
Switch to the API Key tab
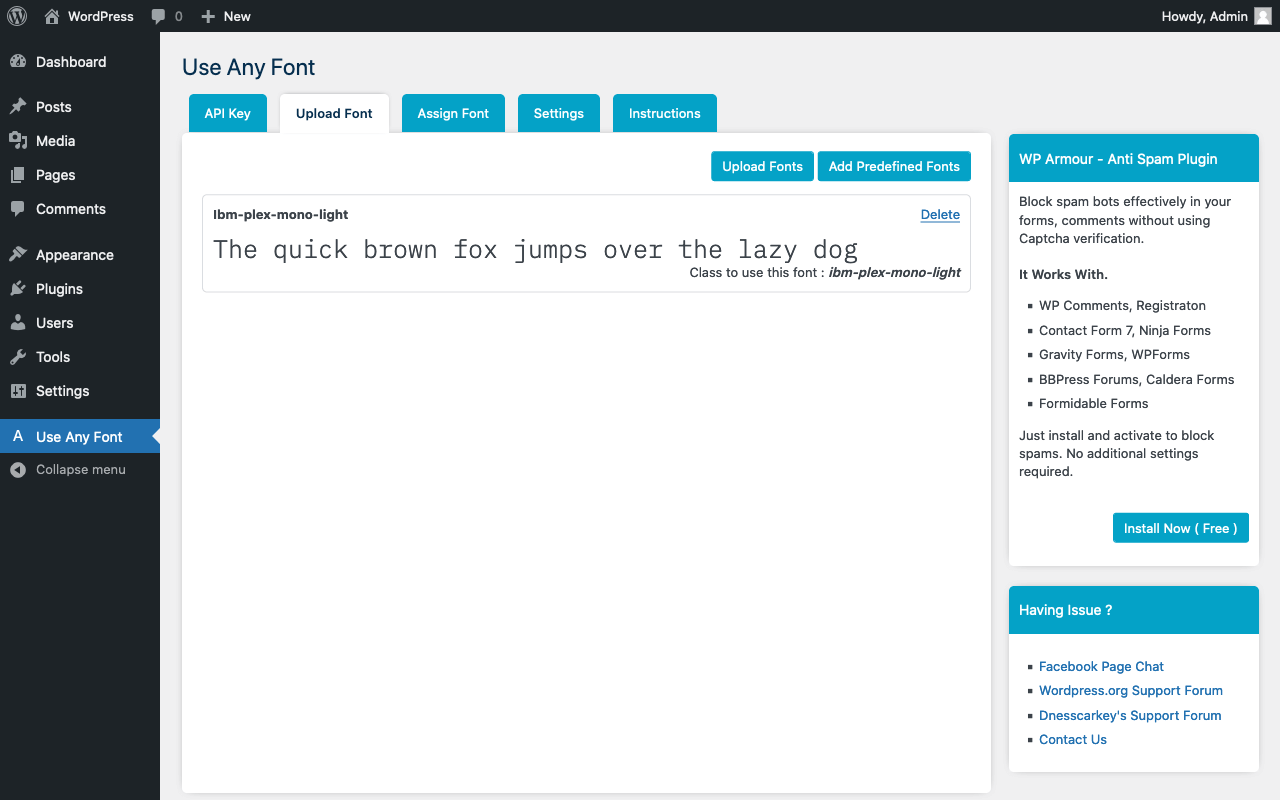pyautogui.click(x=228, y=113)
